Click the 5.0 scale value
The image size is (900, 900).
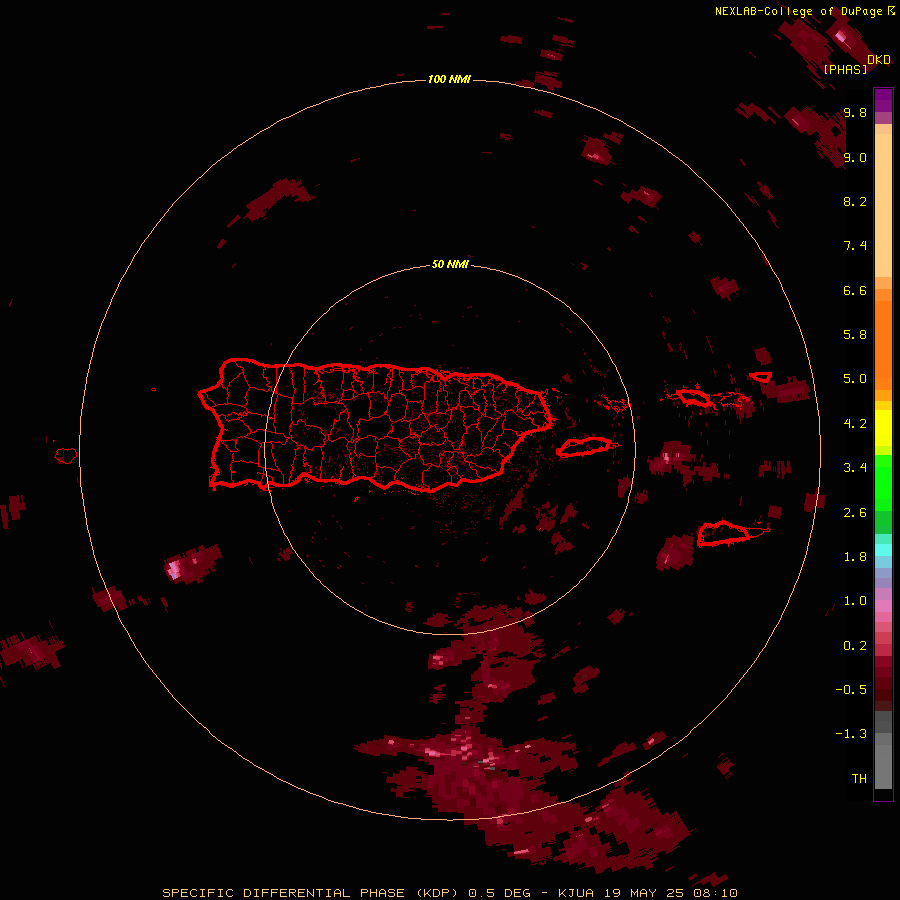tap(855, 379)
